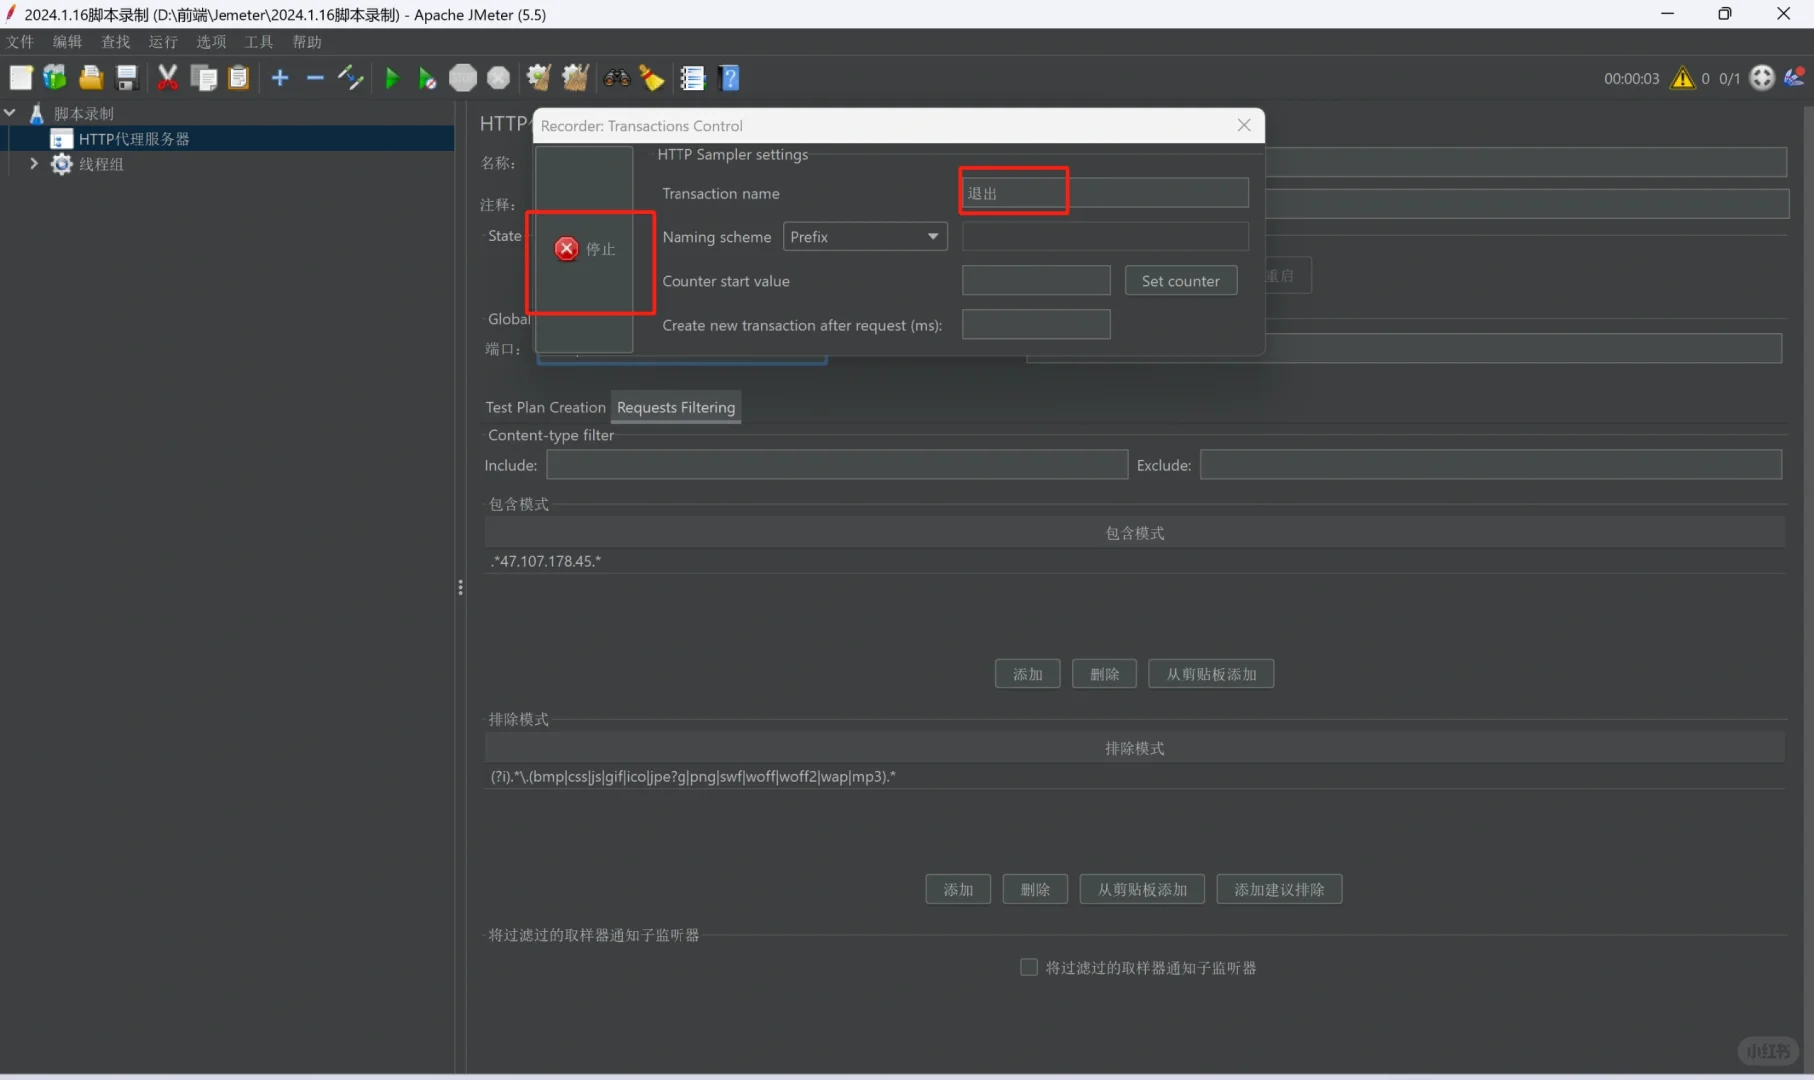Collapse the 脚本录制 tree node arrow
The image size is (1814, 1080).
point(10,113)
